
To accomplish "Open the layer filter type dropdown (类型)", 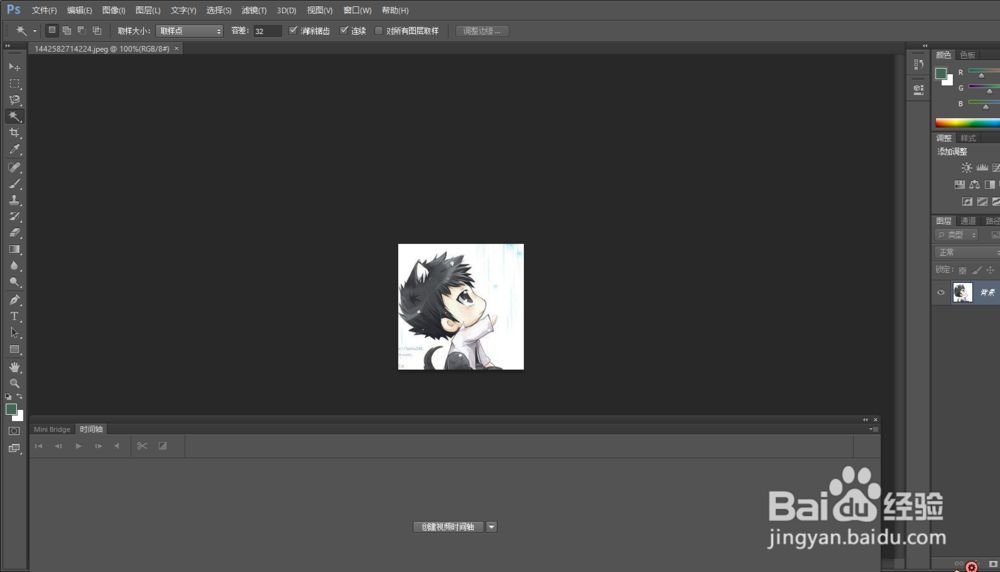I will [956, 235].
